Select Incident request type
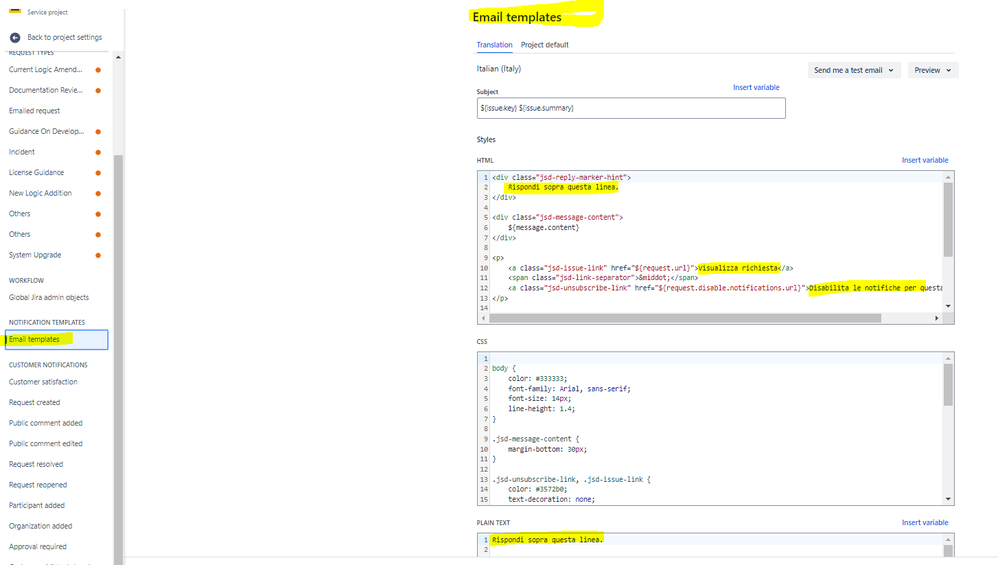The width and height of the screenshot is (998, 565). 22,152
